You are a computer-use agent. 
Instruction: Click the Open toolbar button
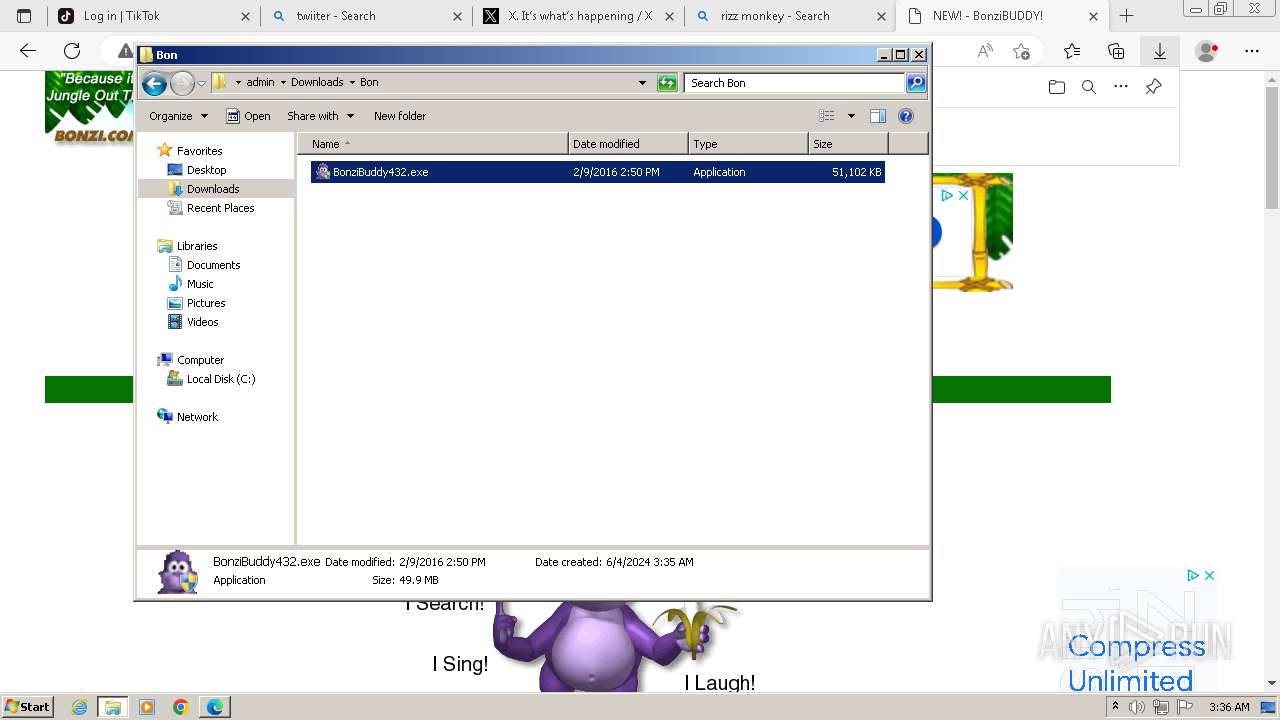(248, 116)
